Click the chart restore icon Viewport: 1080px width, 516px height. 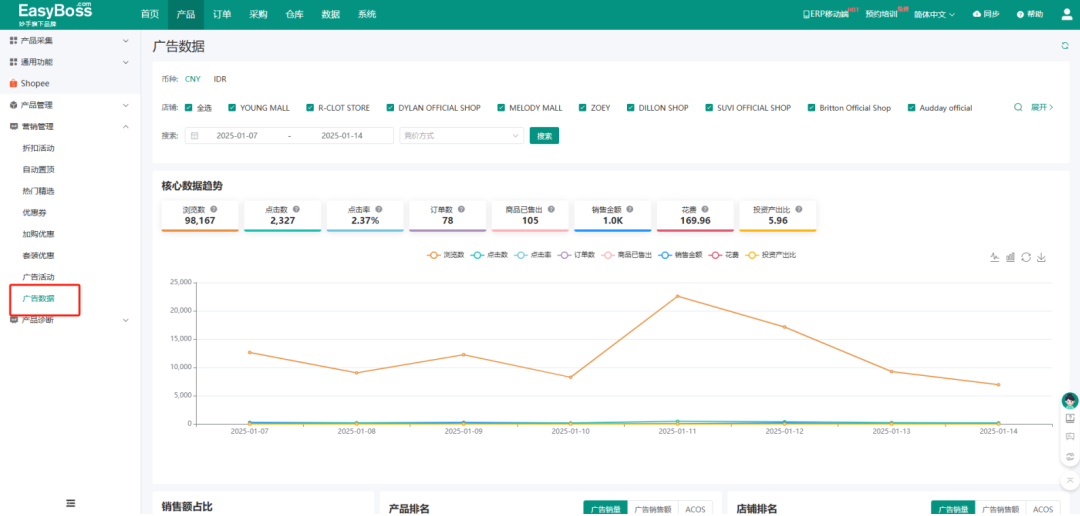pyautogui.click(x=1026, y=257)
